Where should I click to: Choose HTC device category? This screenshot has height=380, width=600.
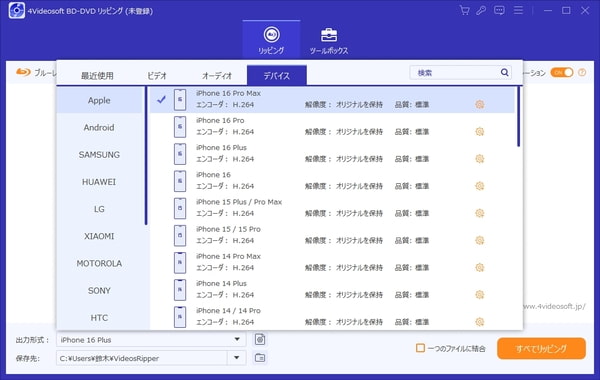click(99, 318)
